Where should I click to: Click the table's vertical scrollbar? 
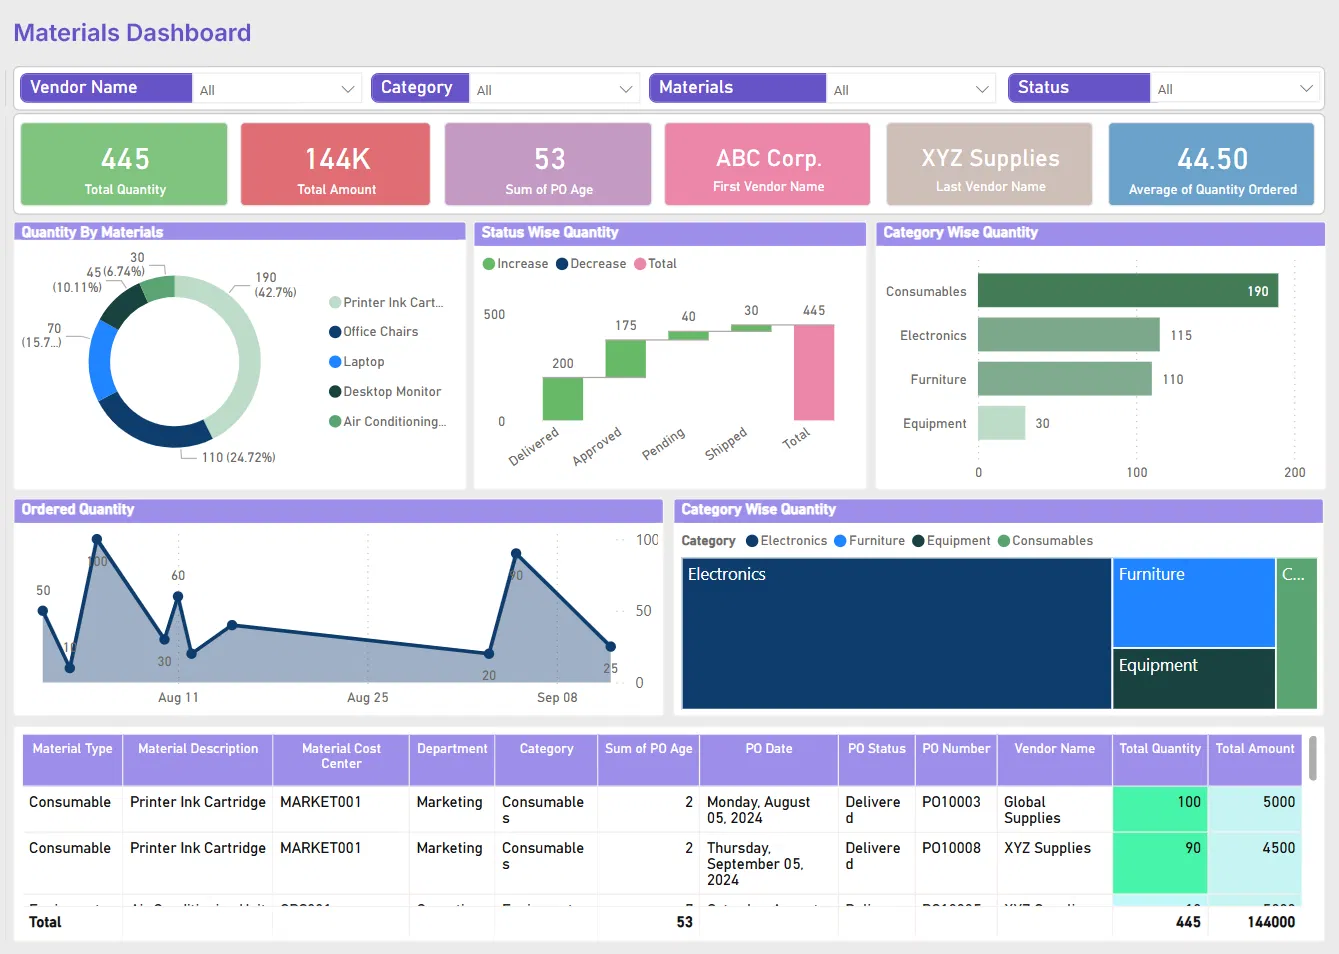1312,760
